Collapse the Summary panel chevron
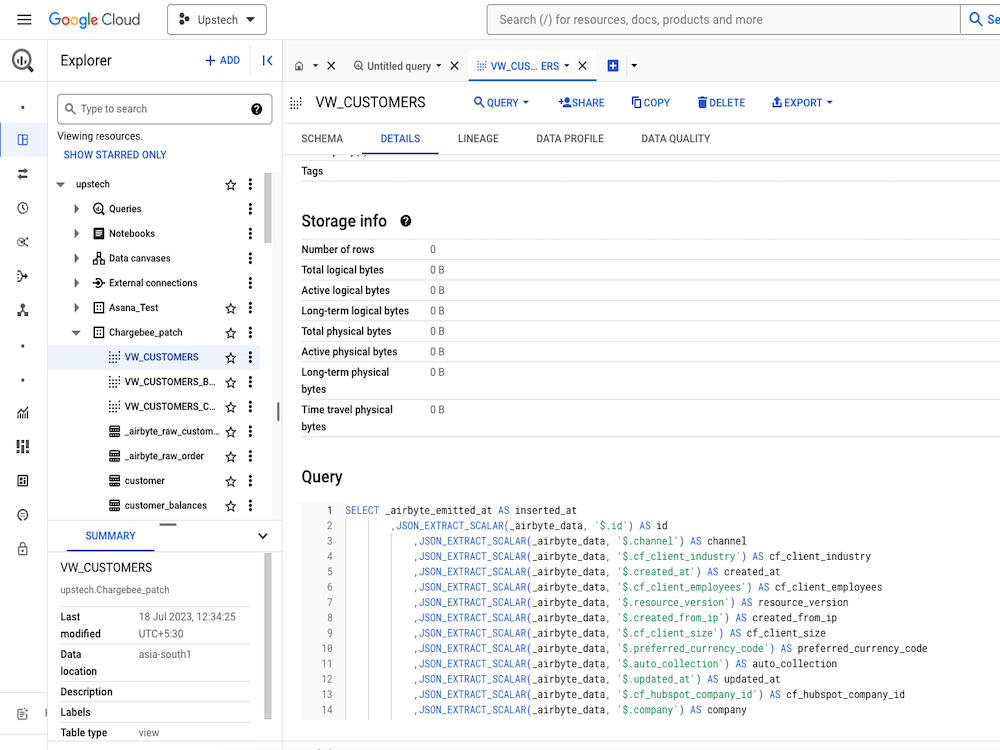The image size is (1000, 750). click(x=263, y=536)
